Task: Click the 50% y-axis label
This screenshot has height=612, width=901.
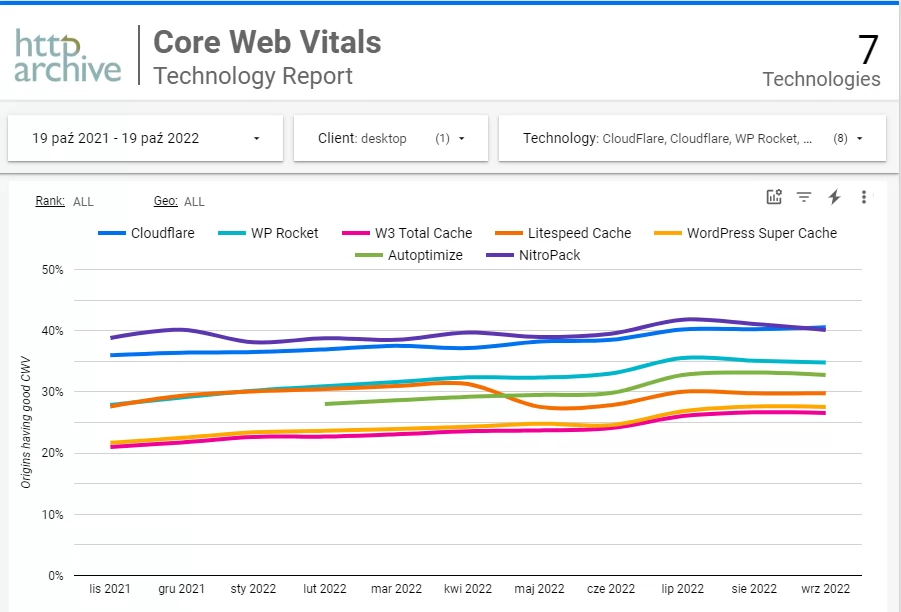Action: (52, 270)
